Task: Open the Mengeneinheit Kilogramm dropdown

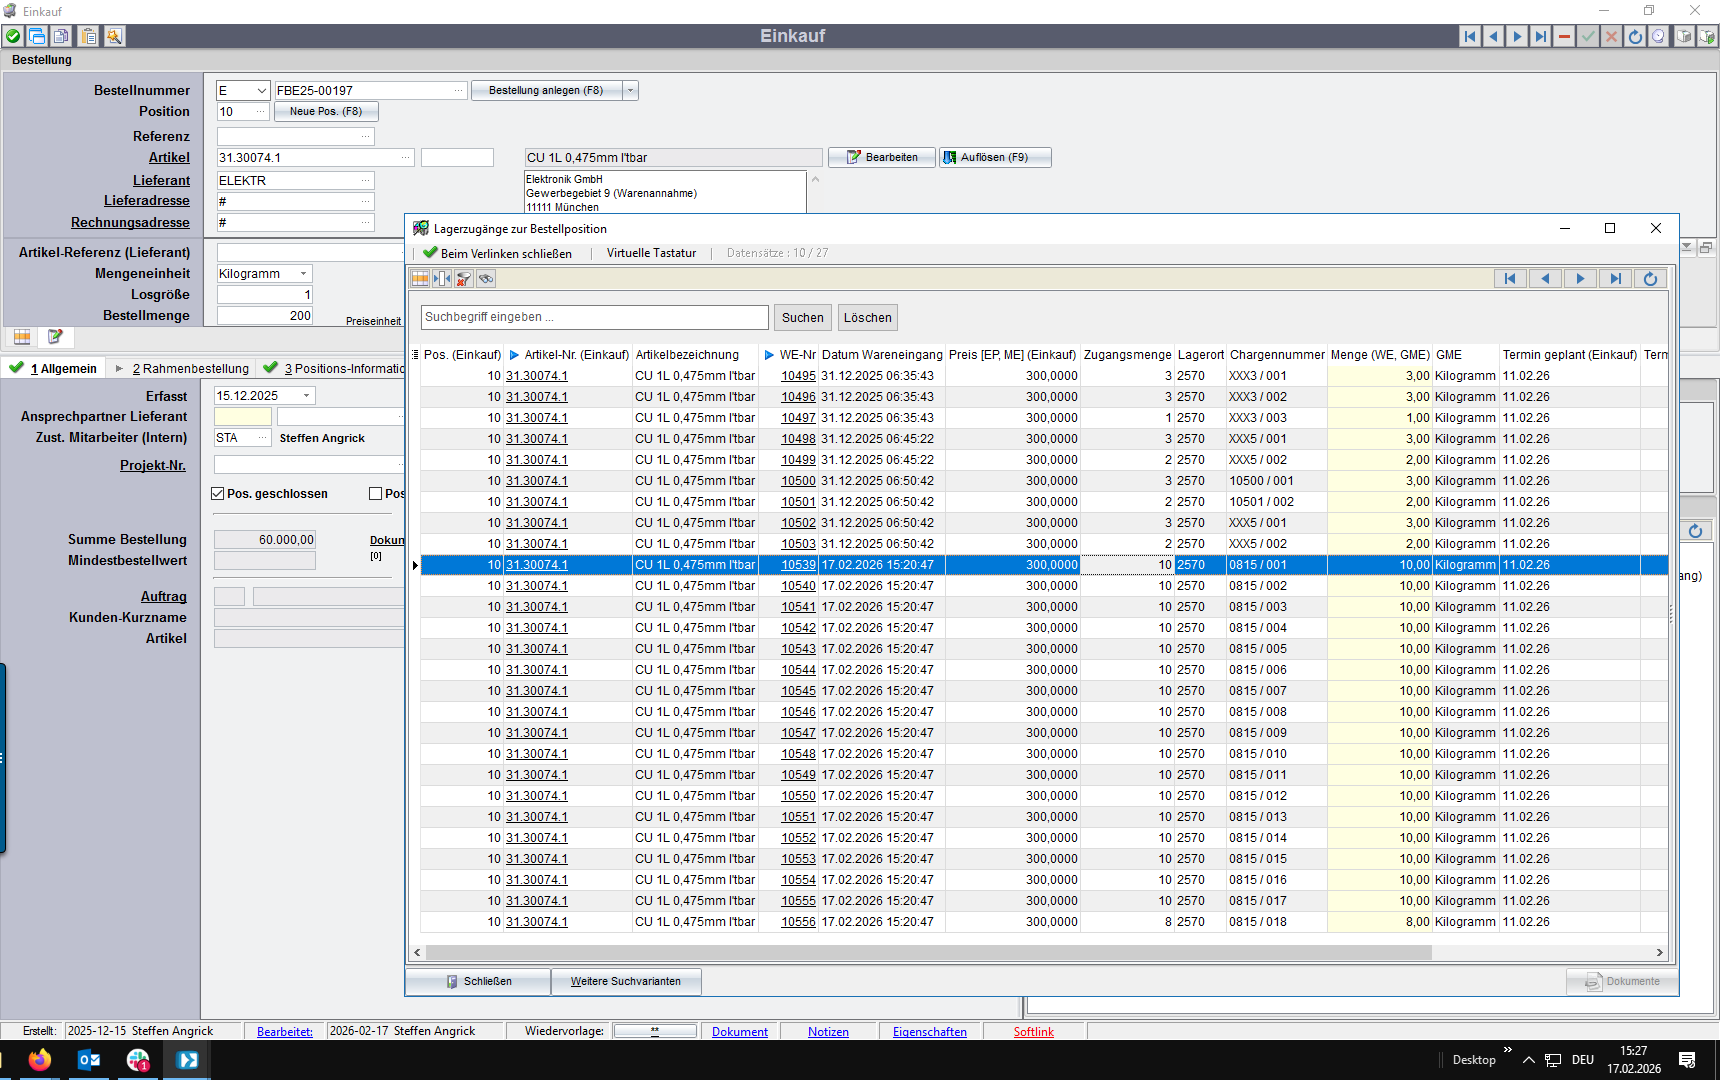Action: [x=303, y=274]
